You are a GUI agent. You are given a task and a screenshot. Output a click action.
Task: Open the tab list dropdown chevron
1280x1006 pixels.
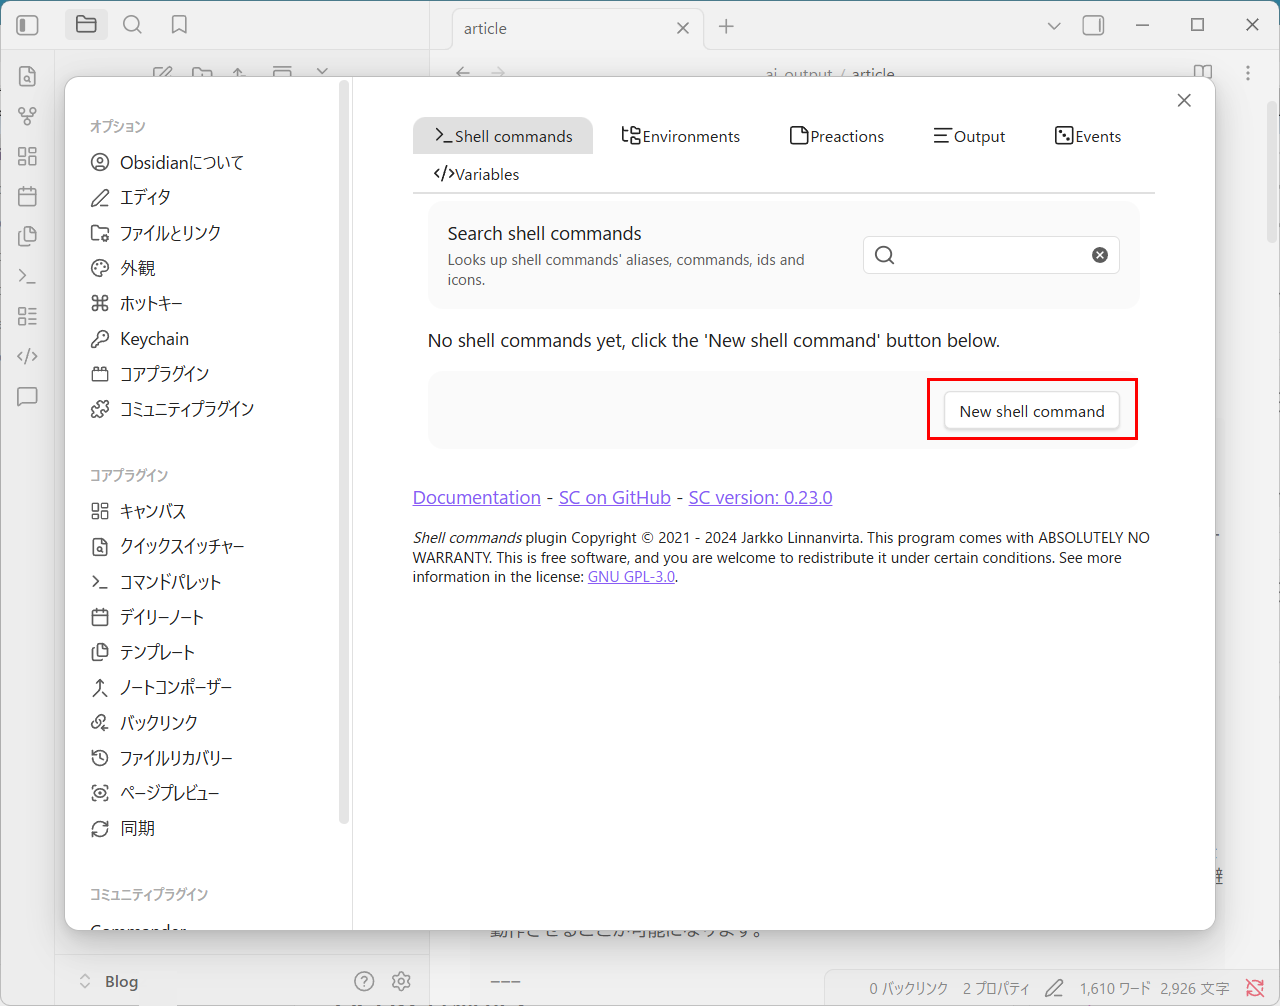tap(1053, 24)
